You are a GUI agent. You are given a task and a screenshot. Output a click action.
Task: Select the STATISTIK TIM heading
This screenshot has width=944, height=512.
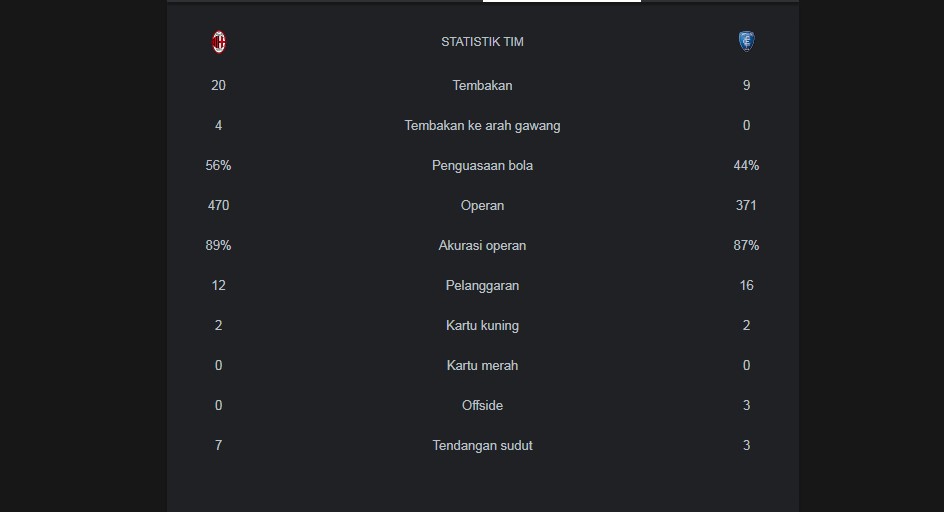click(482, 42)
